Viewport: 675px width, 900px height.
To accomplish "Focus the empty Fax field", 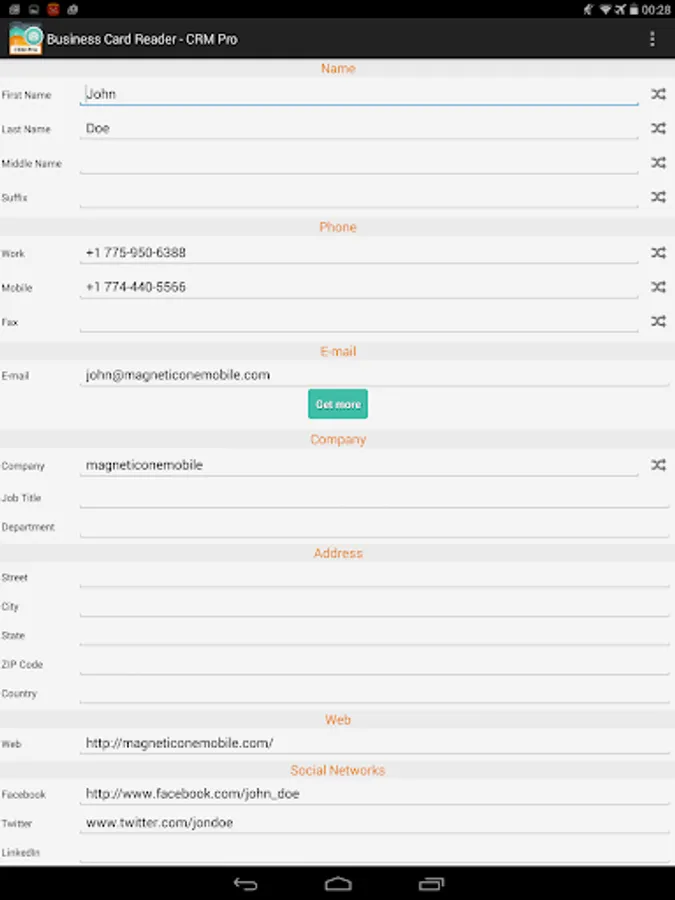I will 359,321.
